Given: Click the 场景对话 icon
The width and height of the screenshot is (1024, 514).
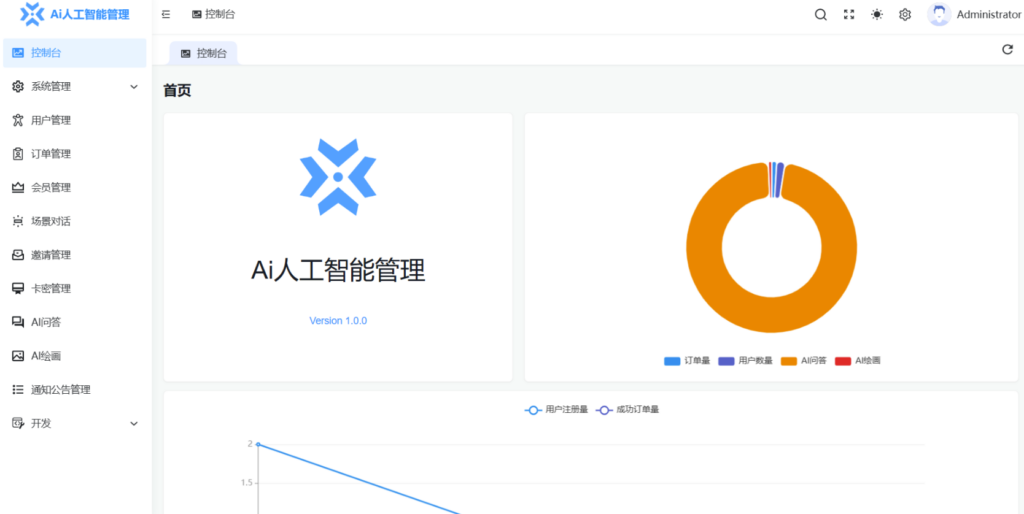Looking at the screenshot, I should (x=18, y=221).
